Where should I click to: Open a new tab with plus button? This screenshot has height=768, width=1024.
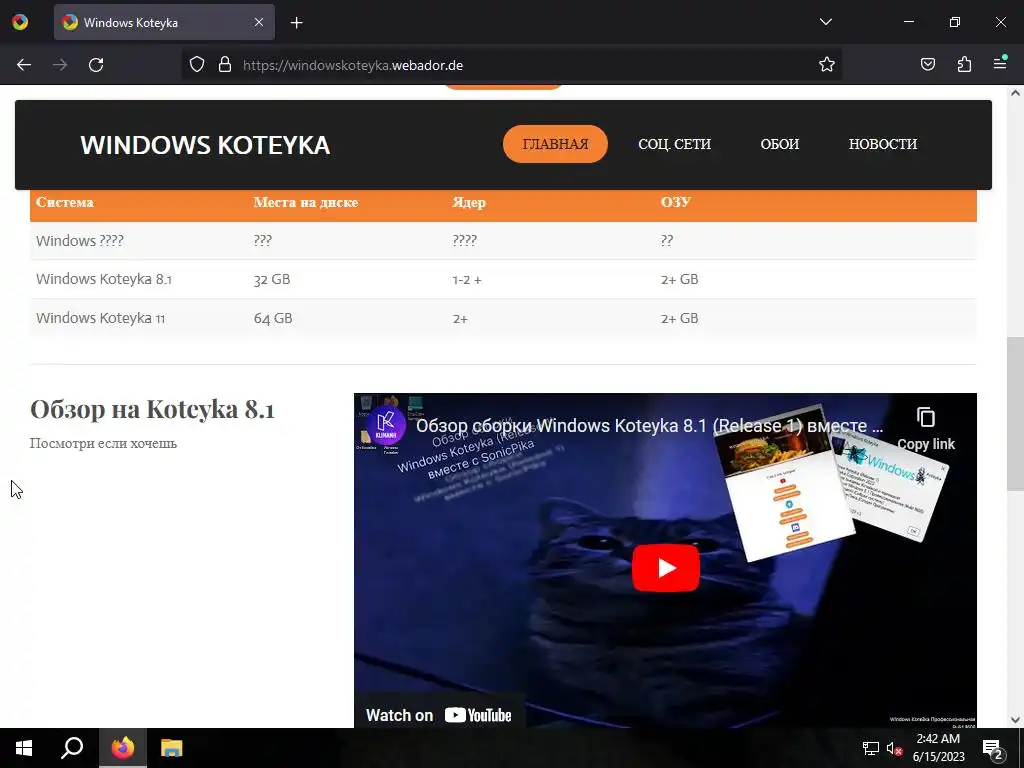[296, 23]
